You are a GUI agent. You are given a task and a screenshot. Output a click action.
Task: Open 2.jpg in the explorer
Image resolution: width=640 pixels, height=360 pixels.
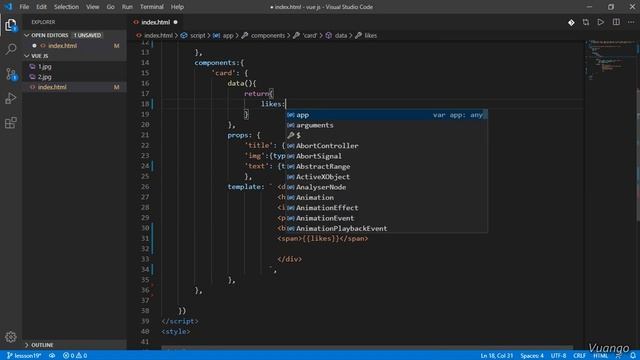click(75, 77)
